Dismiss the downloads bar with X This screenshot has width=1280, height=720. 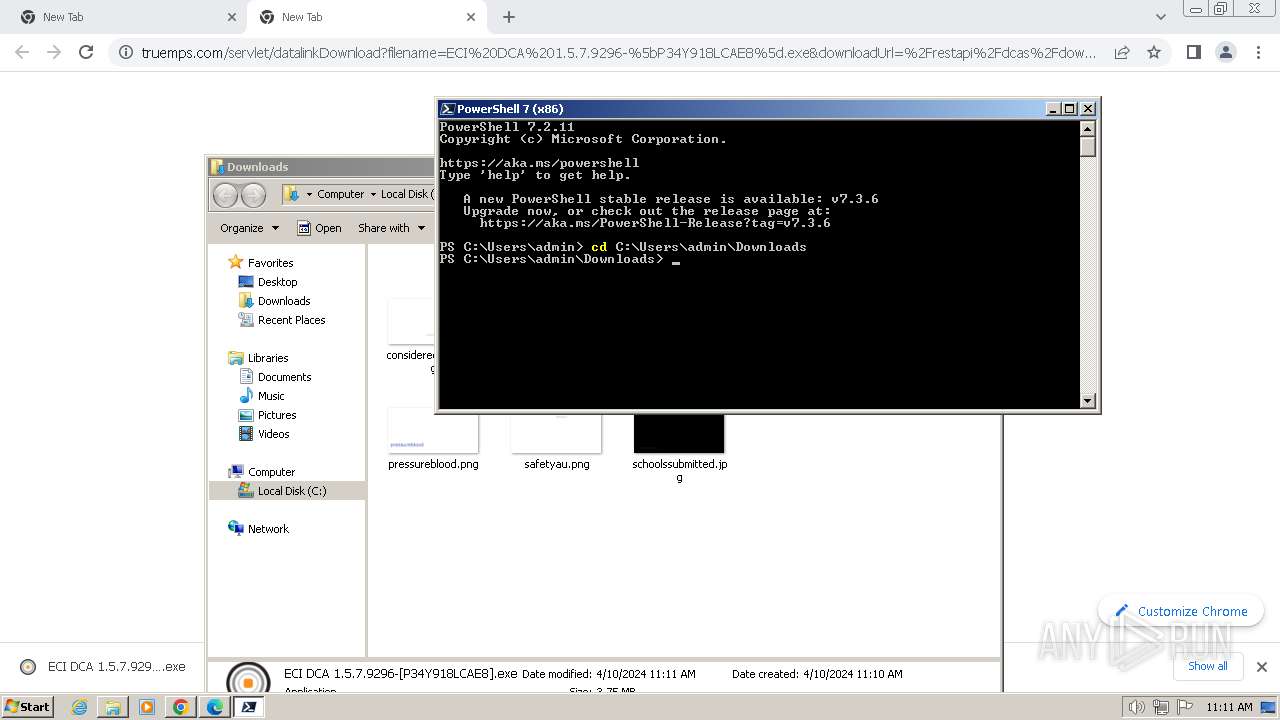(x=1262, y=667)
